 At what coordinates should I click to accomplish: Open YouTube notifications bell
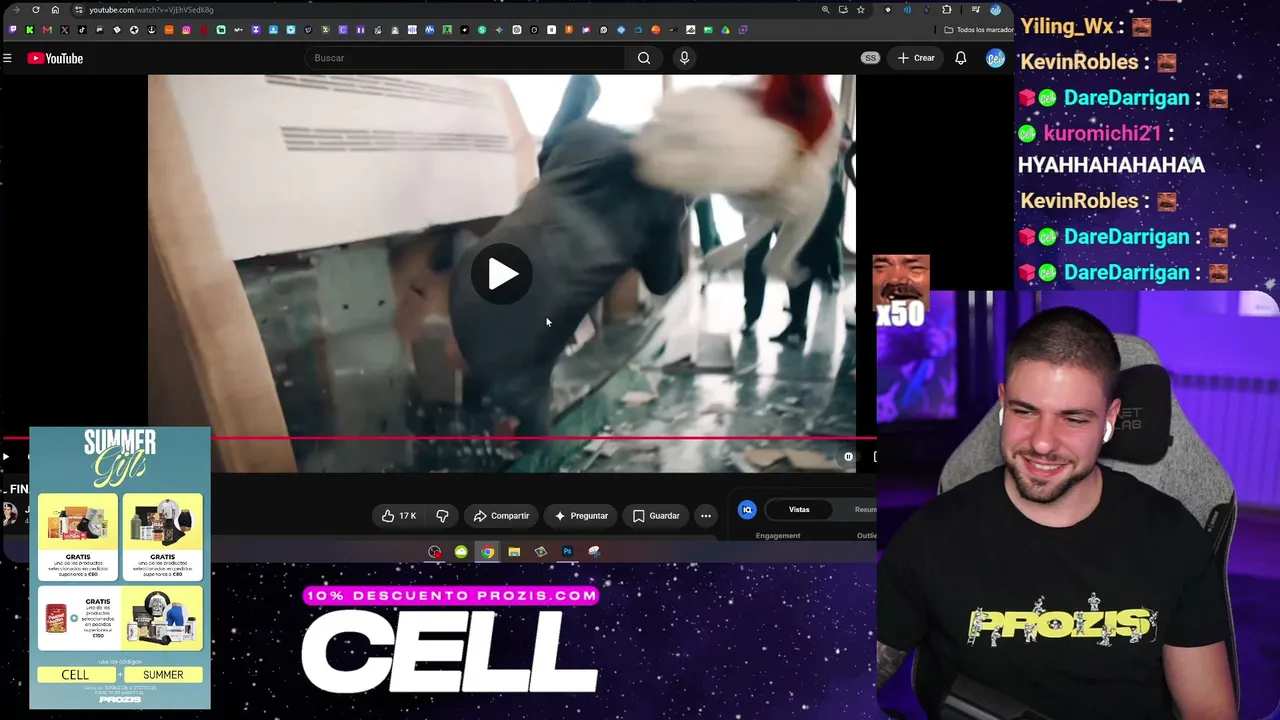pyautogui.click(x=960, y=58)
